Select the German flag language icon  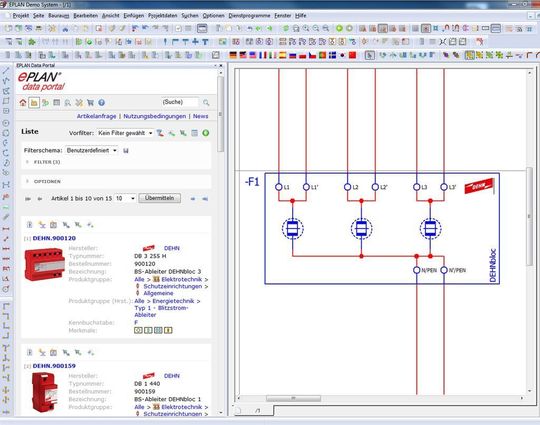(233, 55)
